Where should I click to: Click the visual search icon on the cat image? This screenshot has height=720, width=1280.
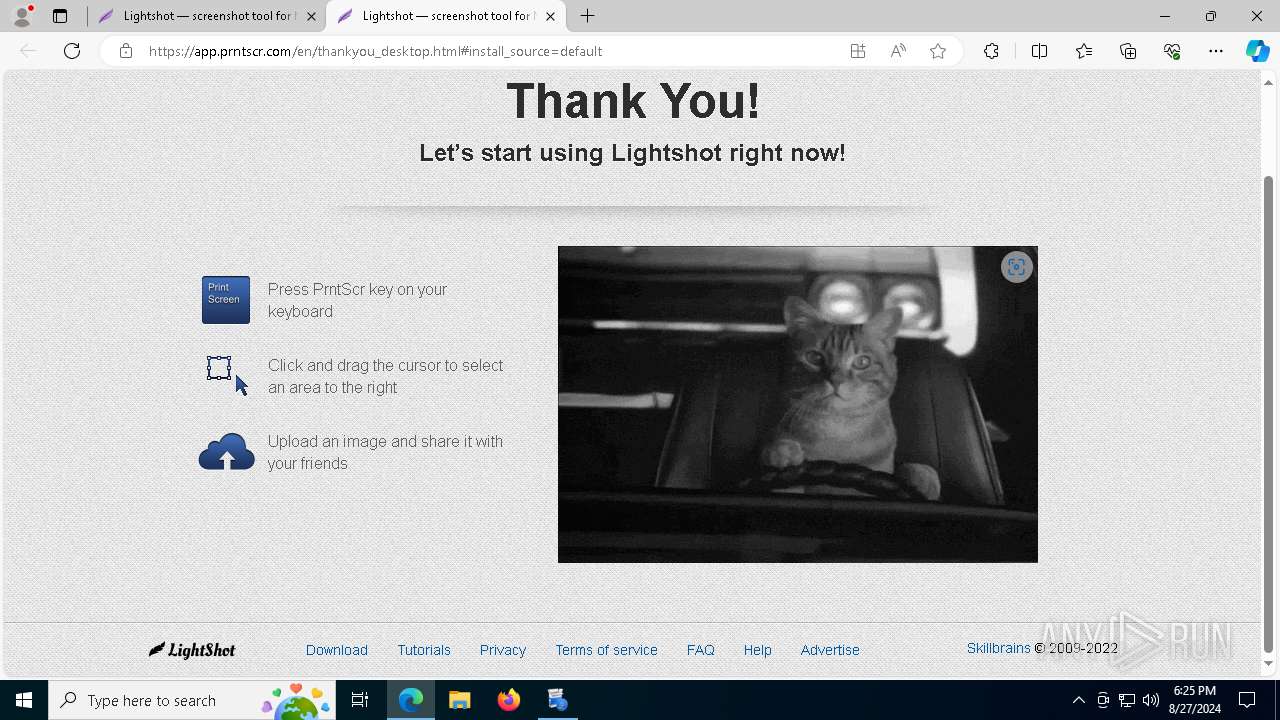click(1016, 267)
